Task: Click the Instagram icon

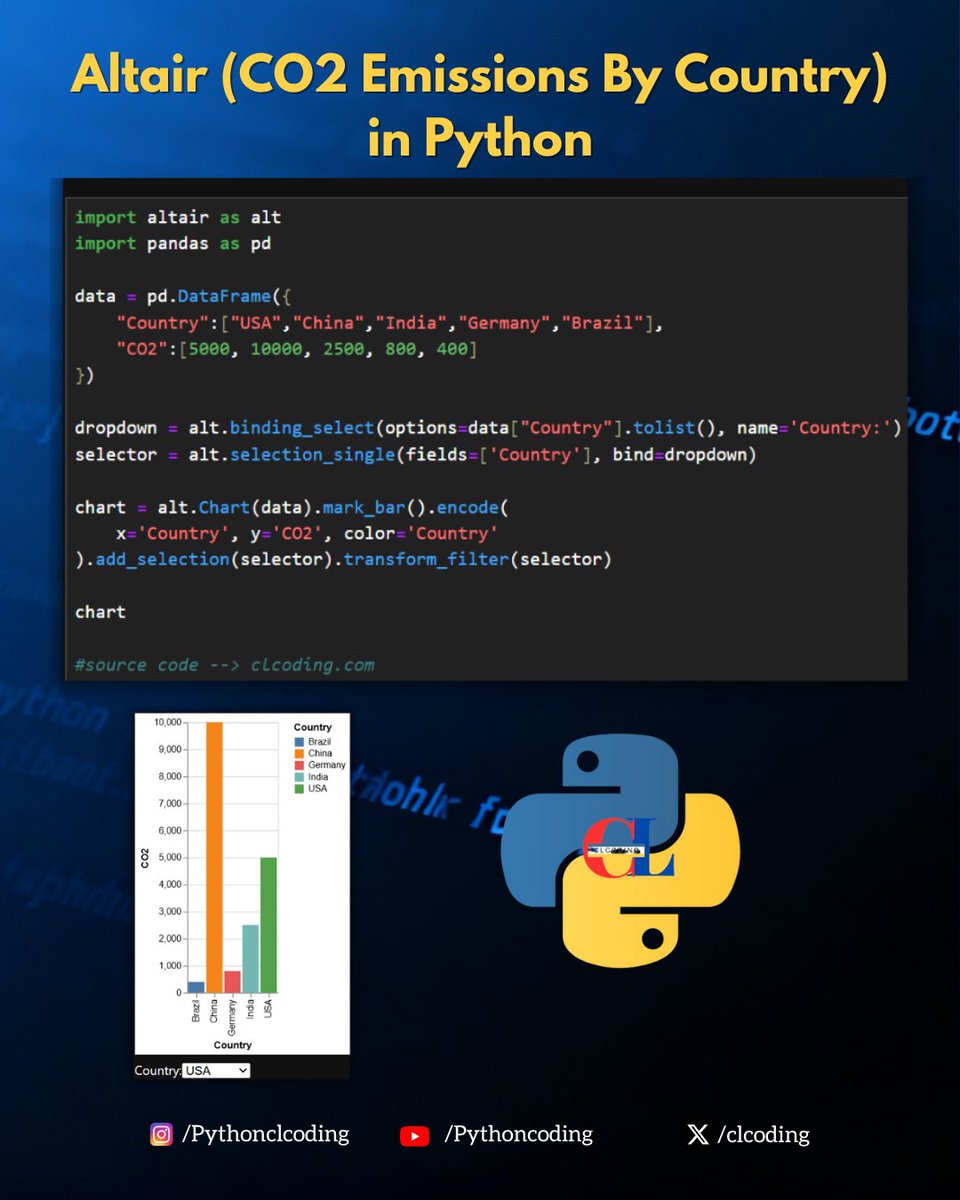Action: tap(161, 1135)
